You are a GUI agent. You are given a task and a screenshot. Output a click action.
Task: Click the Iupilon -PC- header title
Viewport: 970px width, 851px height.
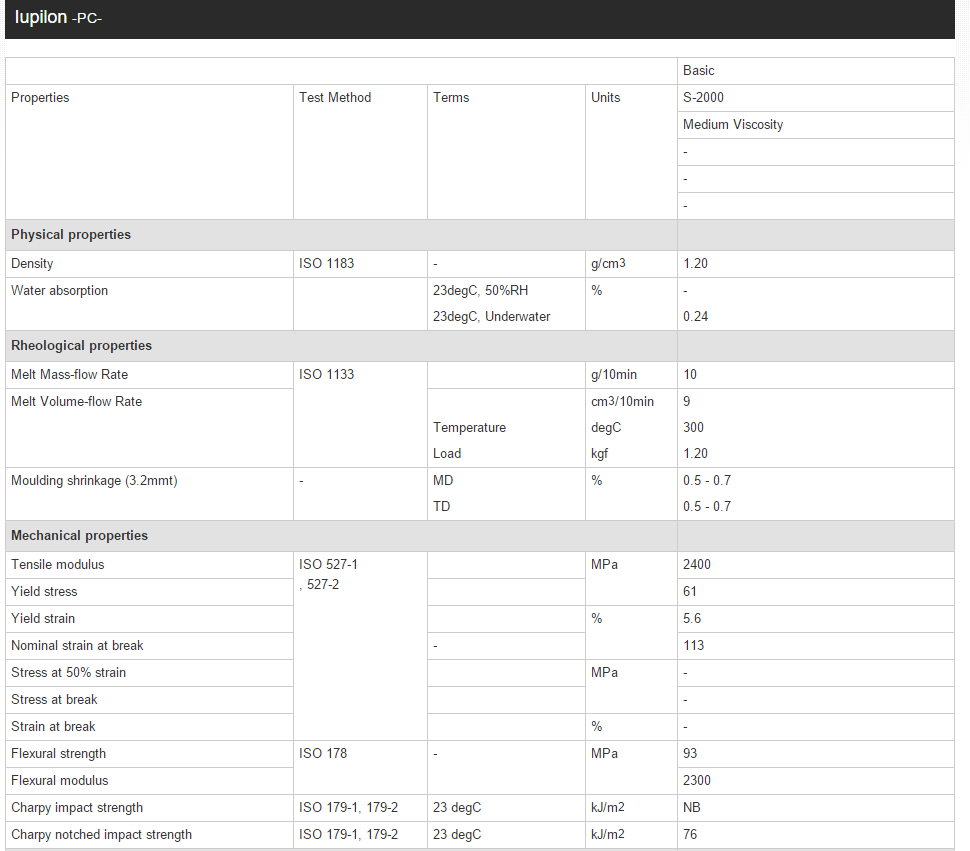(58, 17)
